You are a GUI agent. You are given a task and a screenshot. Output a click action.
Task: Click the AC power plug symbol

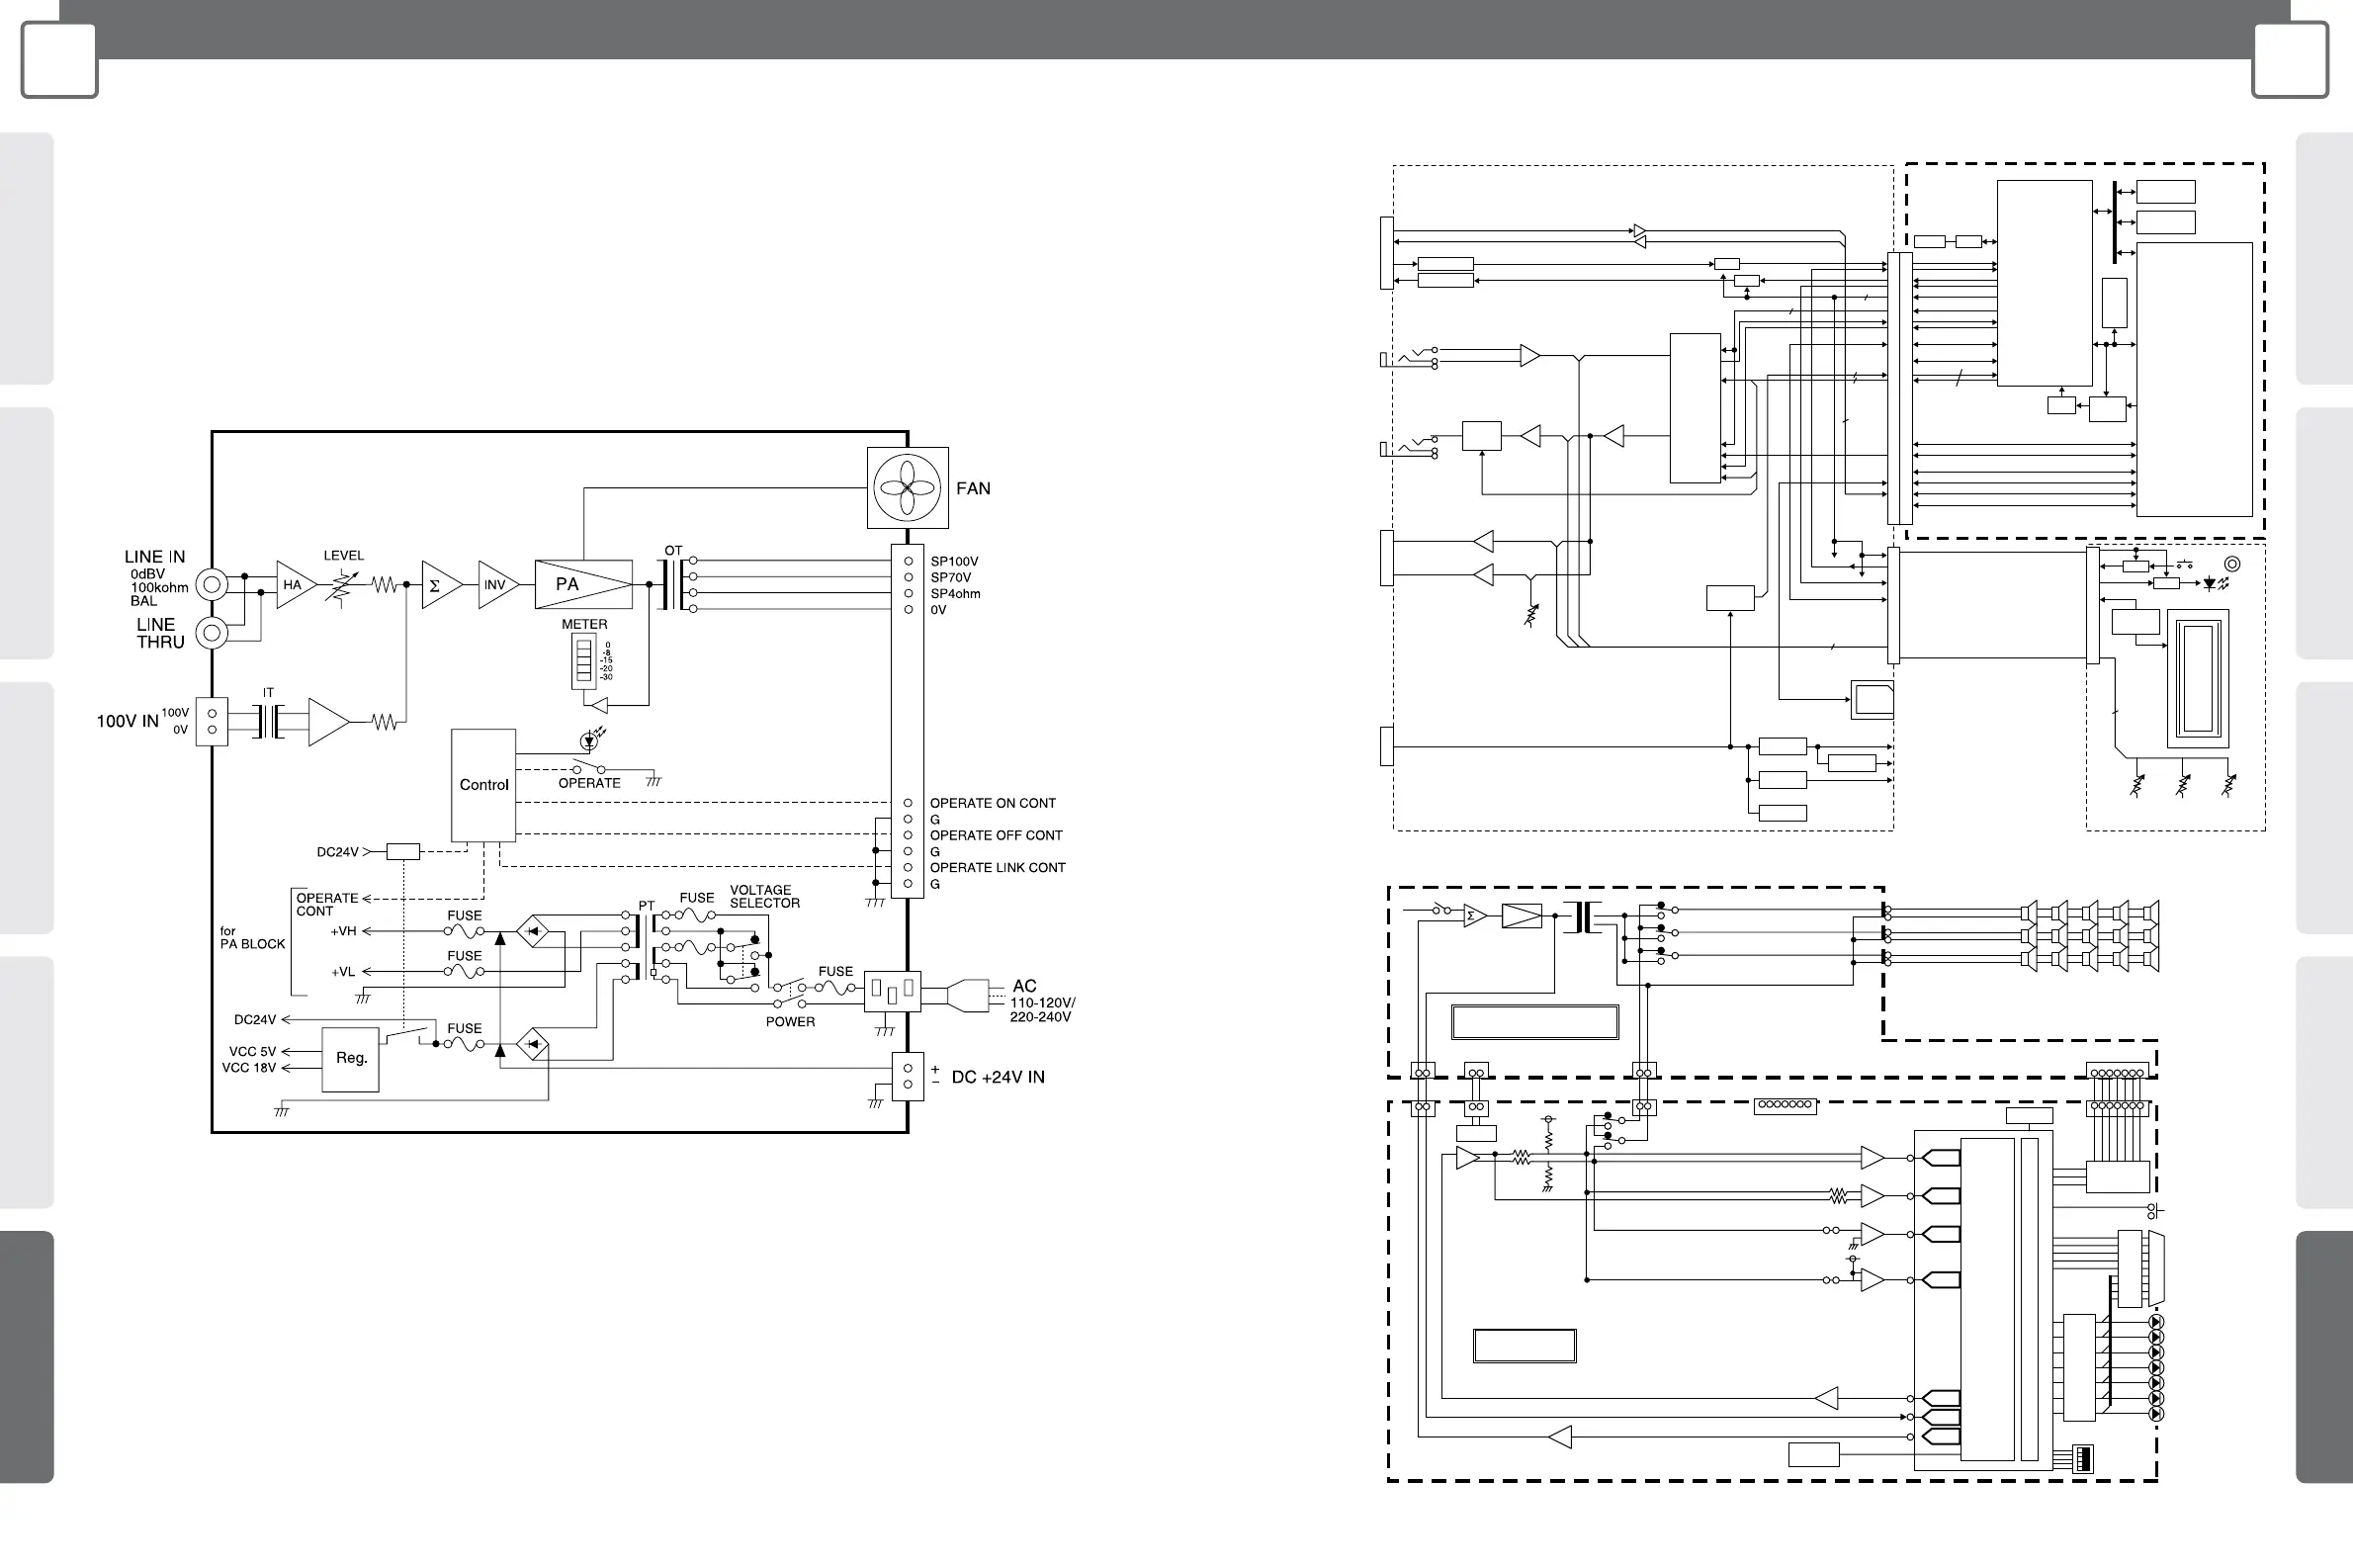[967, 995]
